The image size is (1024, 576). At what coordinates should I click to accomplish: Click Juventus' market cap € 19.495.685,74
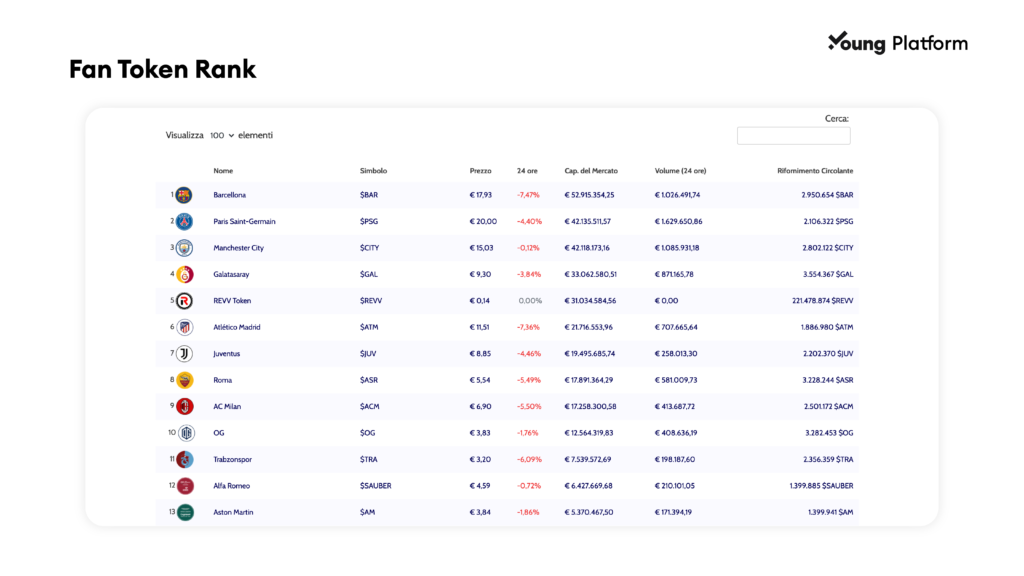590,354
